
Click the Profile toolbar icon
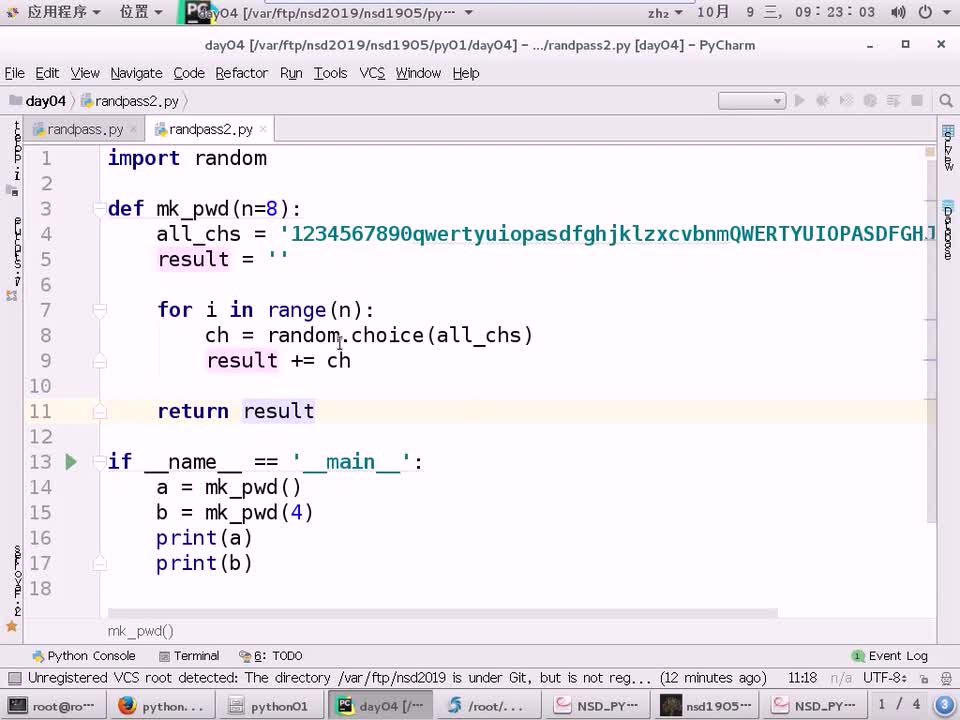click(870, 100)
